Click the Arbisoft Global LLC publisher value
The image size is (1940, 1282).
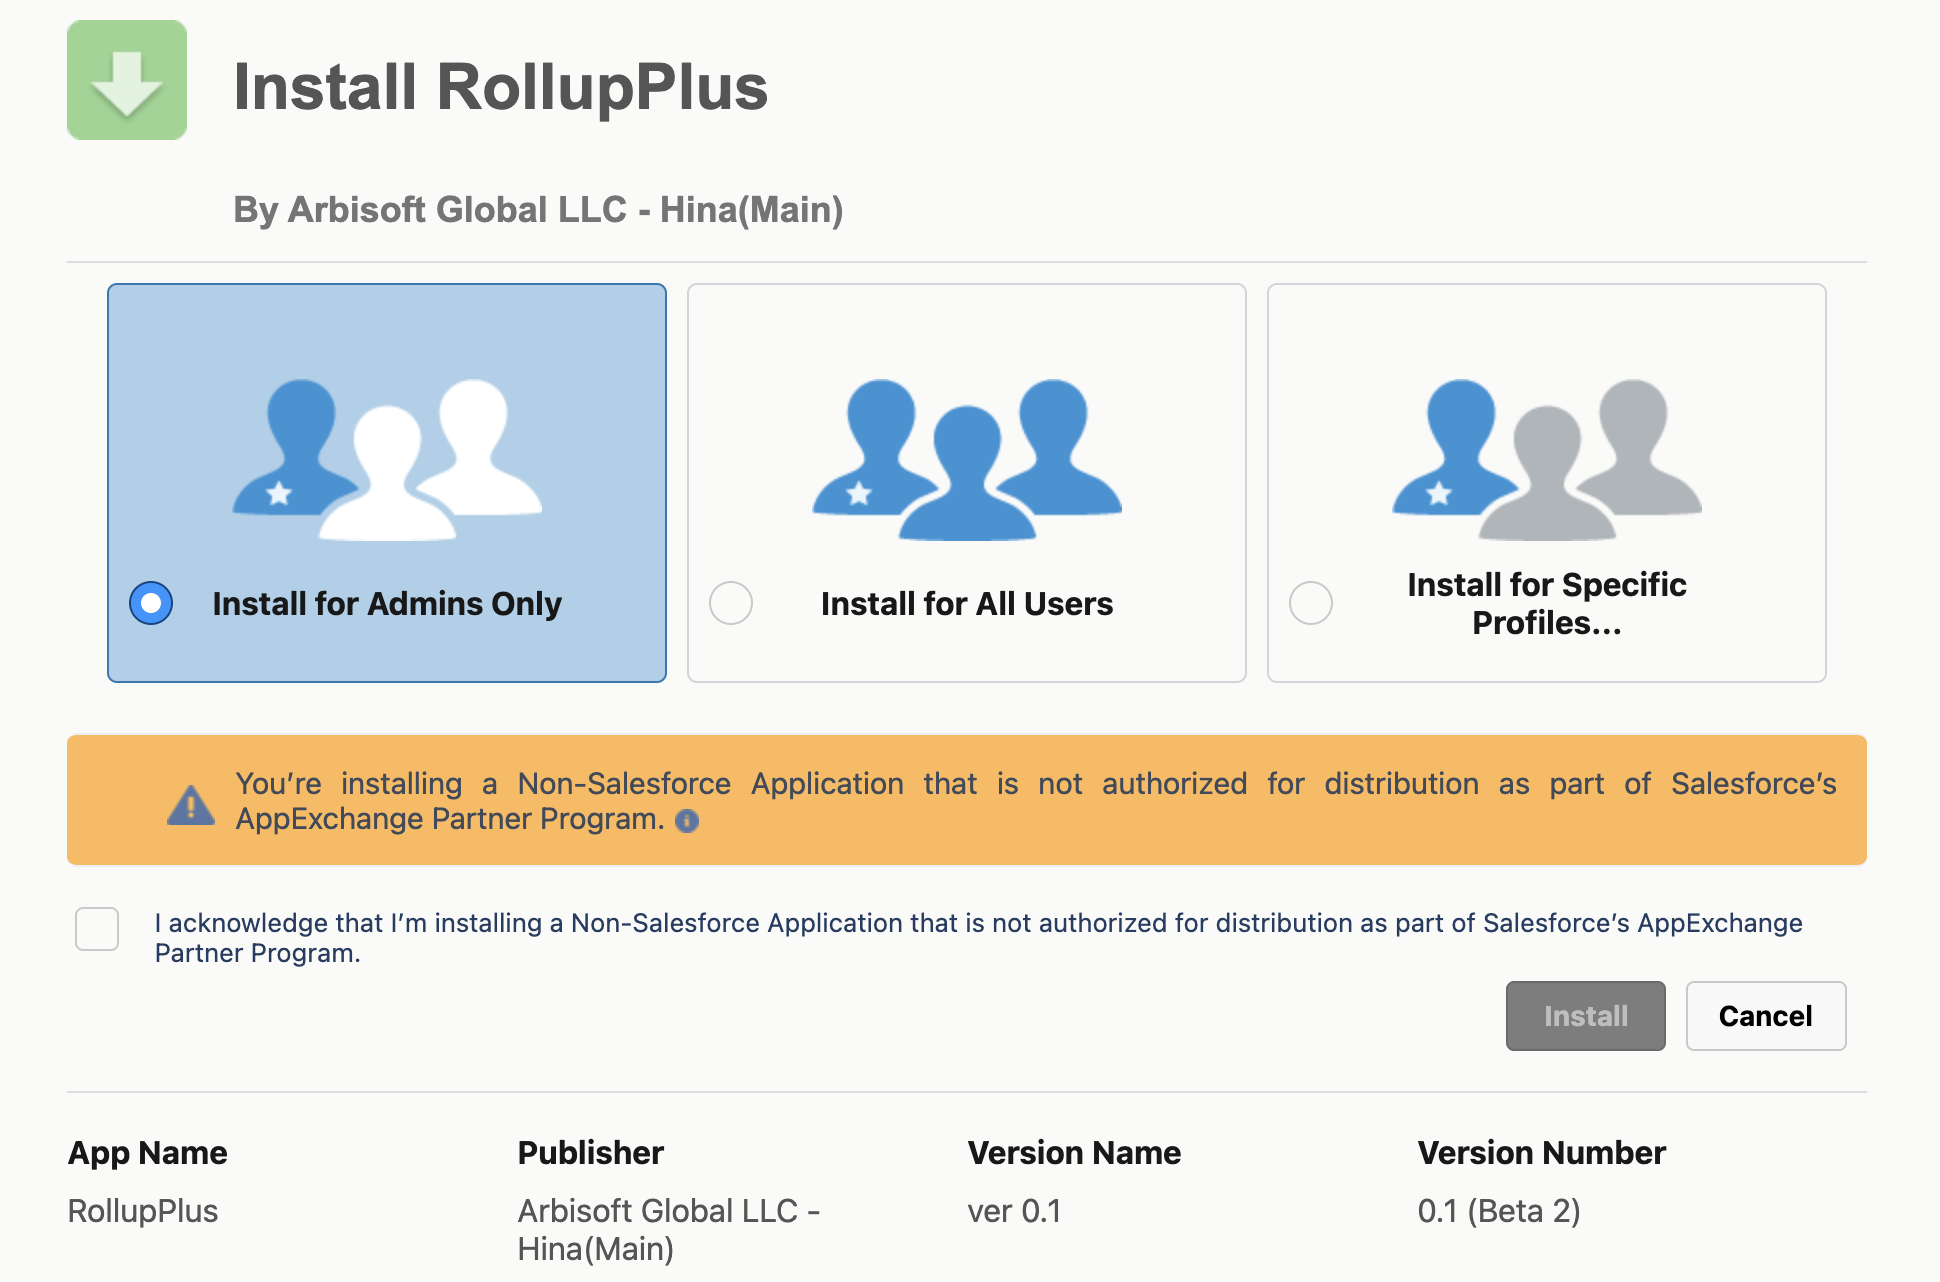point(669,1230)
